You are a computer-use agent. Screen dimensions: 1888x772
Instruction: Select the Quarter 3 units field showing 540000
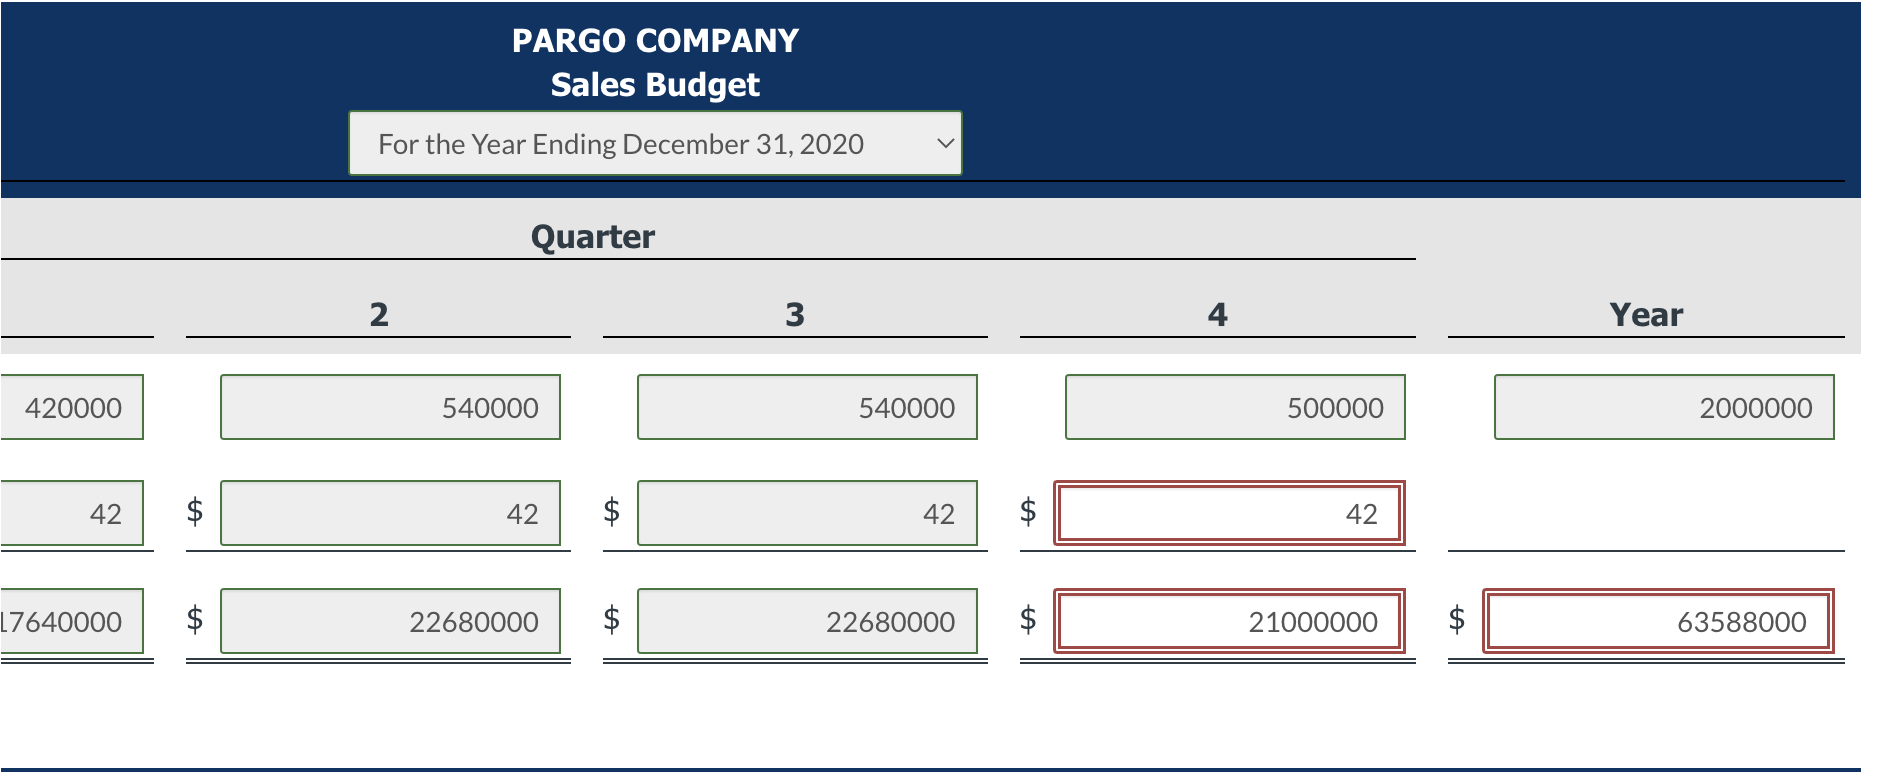click(806, 406)
